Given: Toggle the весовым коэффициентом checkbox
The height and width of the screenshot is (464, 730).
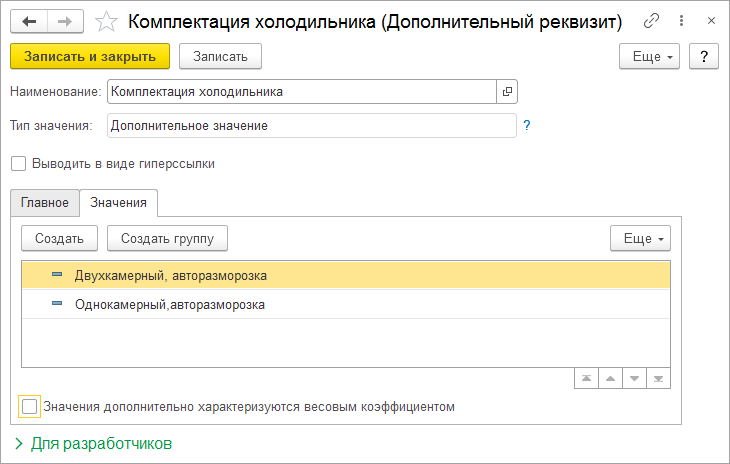Looking at the screenshot, I should [x=30, y=407].
